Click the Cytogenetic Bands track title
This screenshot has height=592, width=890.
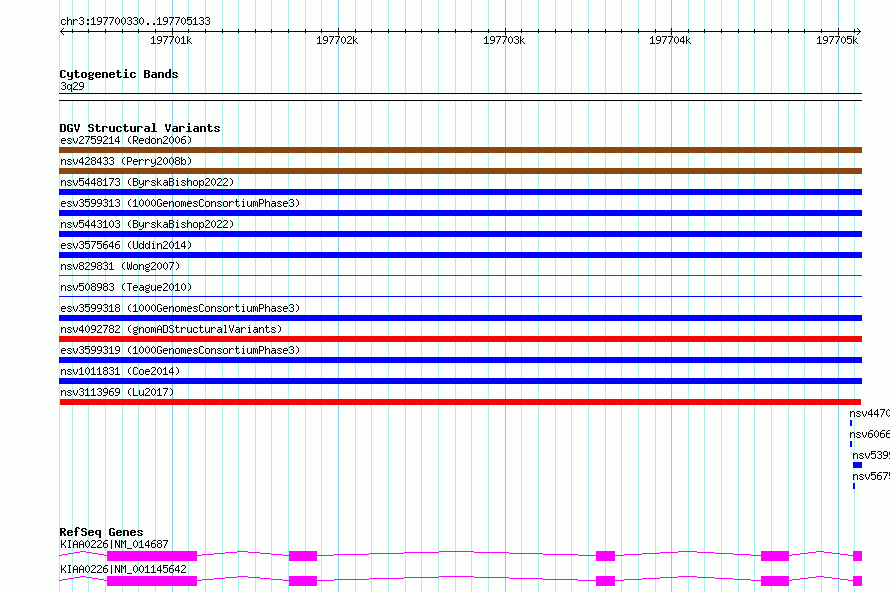click(x=119, y=74)
